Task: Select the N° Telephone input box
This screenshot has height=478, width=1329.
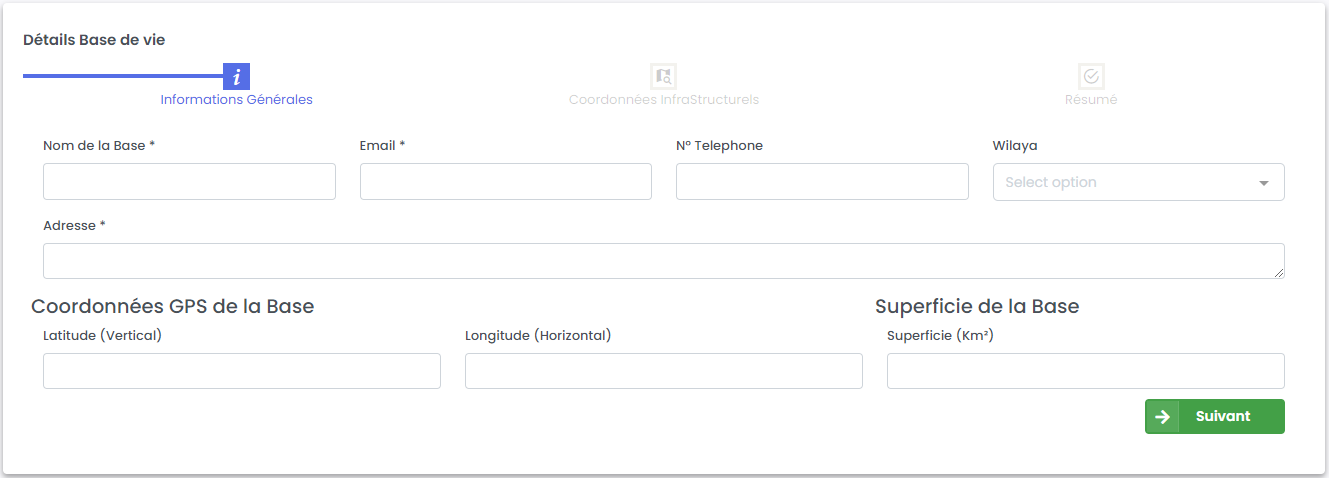Action: click(822, 182)
